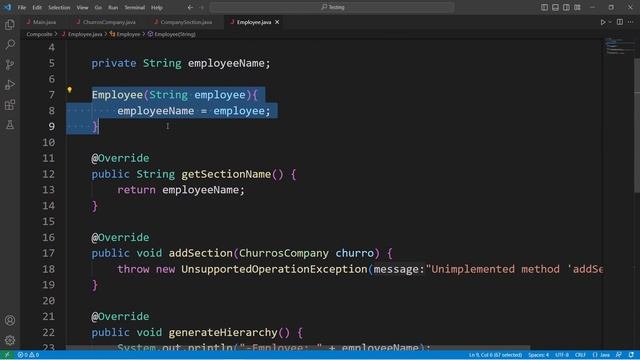
Task: Open the Edit menu
Action: point(37,7)
